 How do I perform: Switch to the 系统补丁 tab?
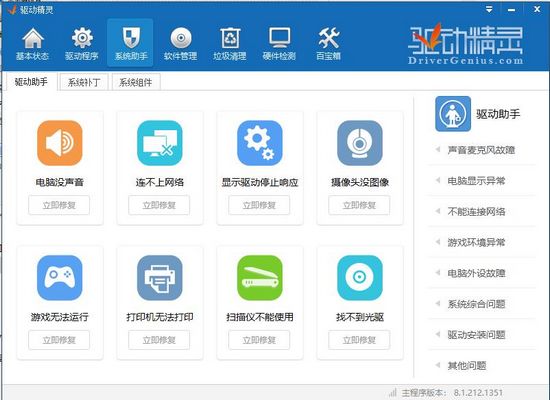click(84, 82)
